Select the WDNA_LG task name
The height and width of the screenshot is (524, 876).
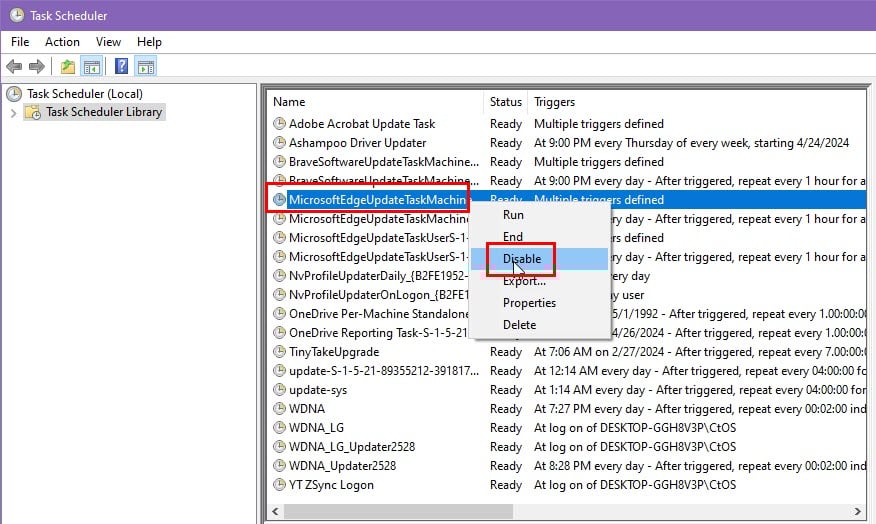click(x=316, y=427)
